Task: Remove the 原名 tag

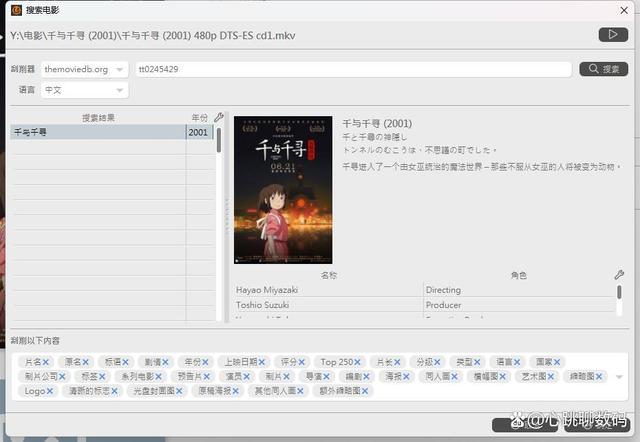Action: tap(85, 362)
